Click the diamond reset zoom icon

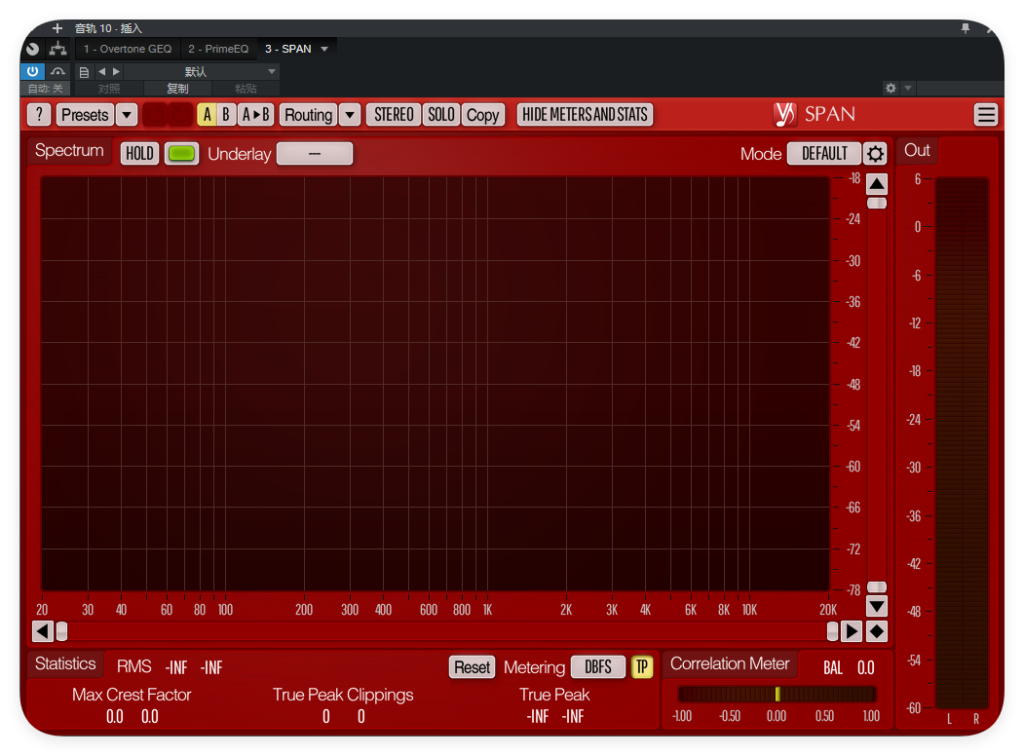click(x=876, y=631)
